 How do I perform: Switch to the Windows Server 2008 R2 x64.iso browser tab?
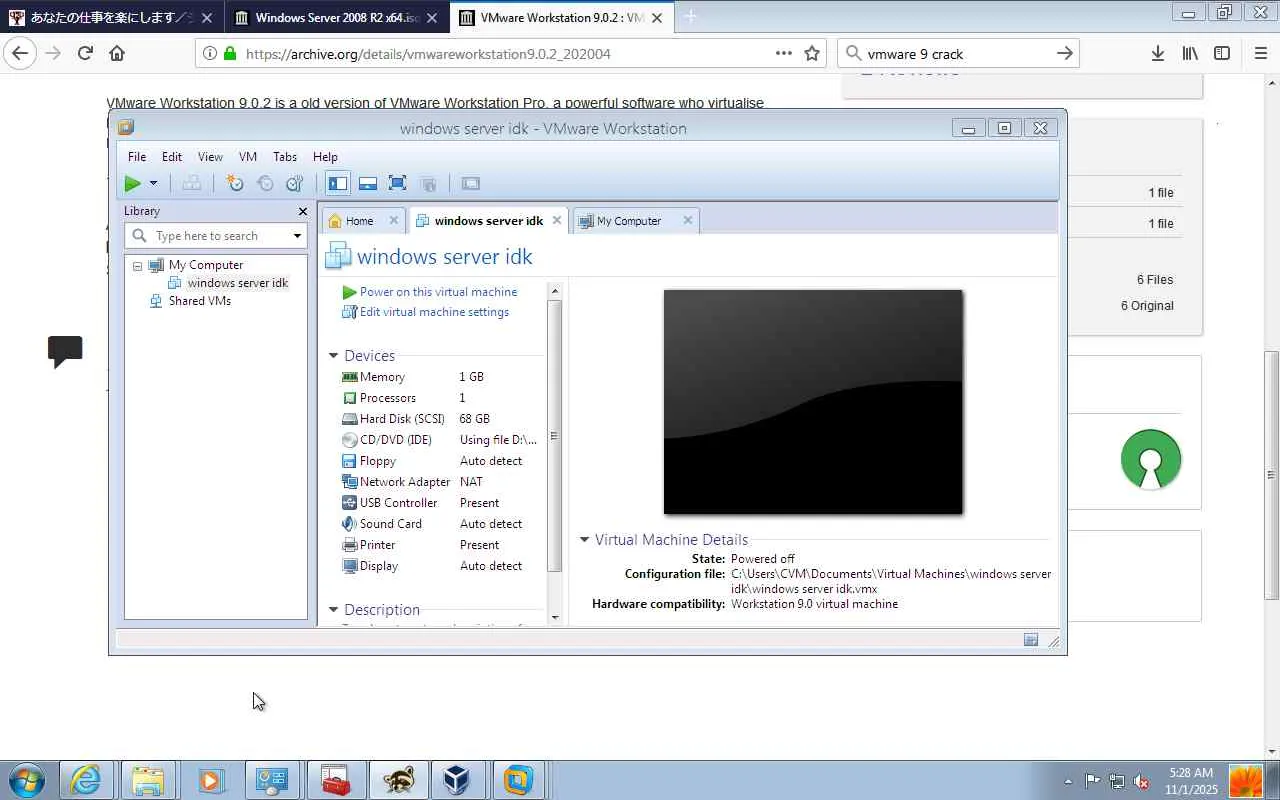point(336,17)
